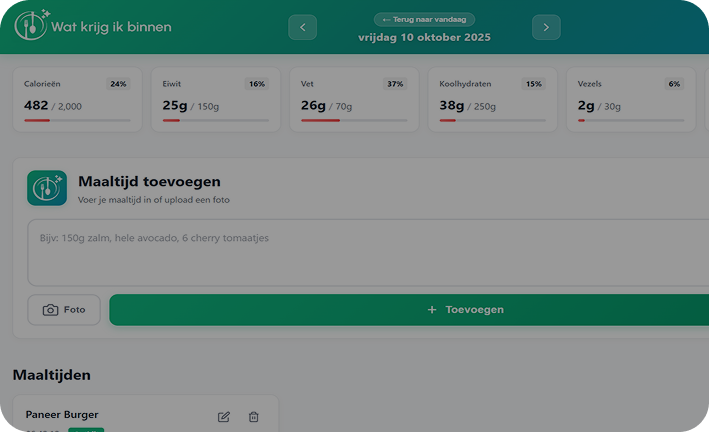Click the app logo in the header
This screenshot has height=432, width=709.
30,26
